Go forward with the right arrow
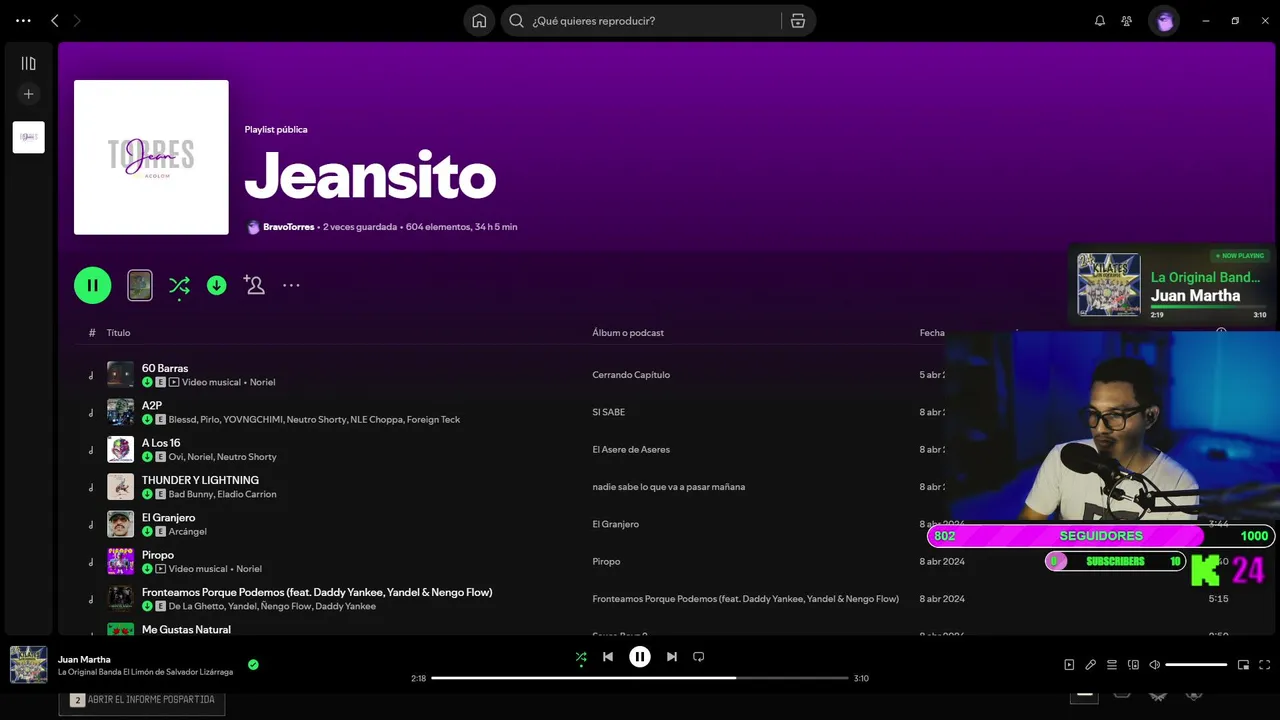The image size is (1280, 720). click(77, 20)
